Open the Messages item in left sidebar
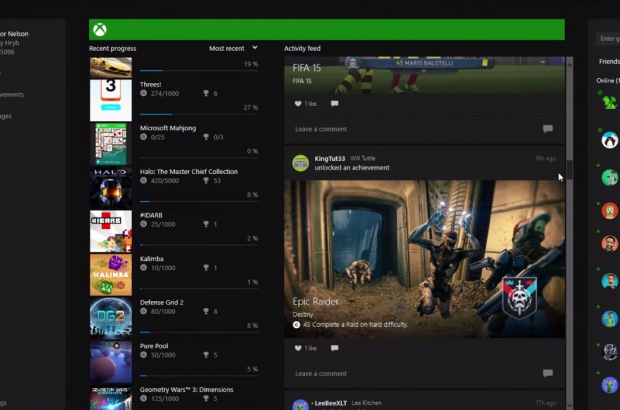Viewport: 620px width, 410px height. click(6, 116)
